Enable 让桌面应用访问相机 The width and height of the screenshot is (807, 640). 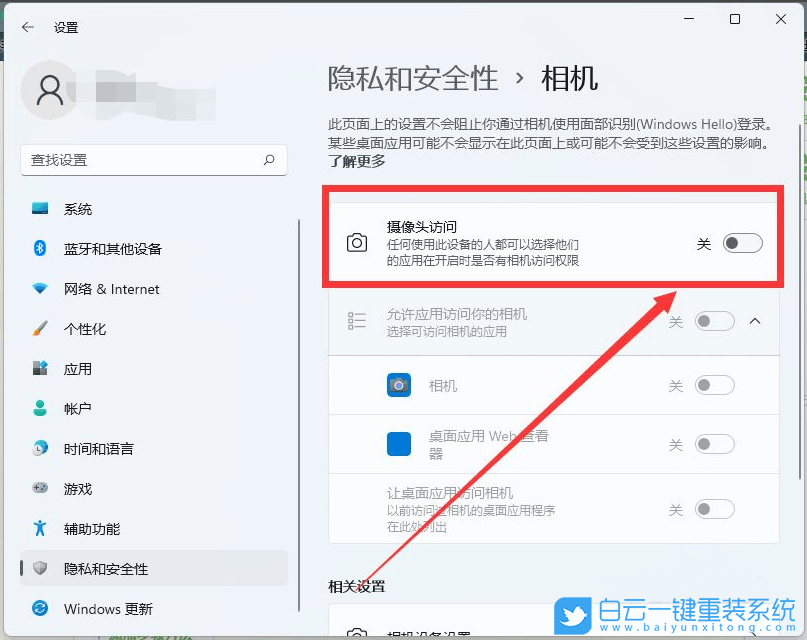tap(716, 509)
